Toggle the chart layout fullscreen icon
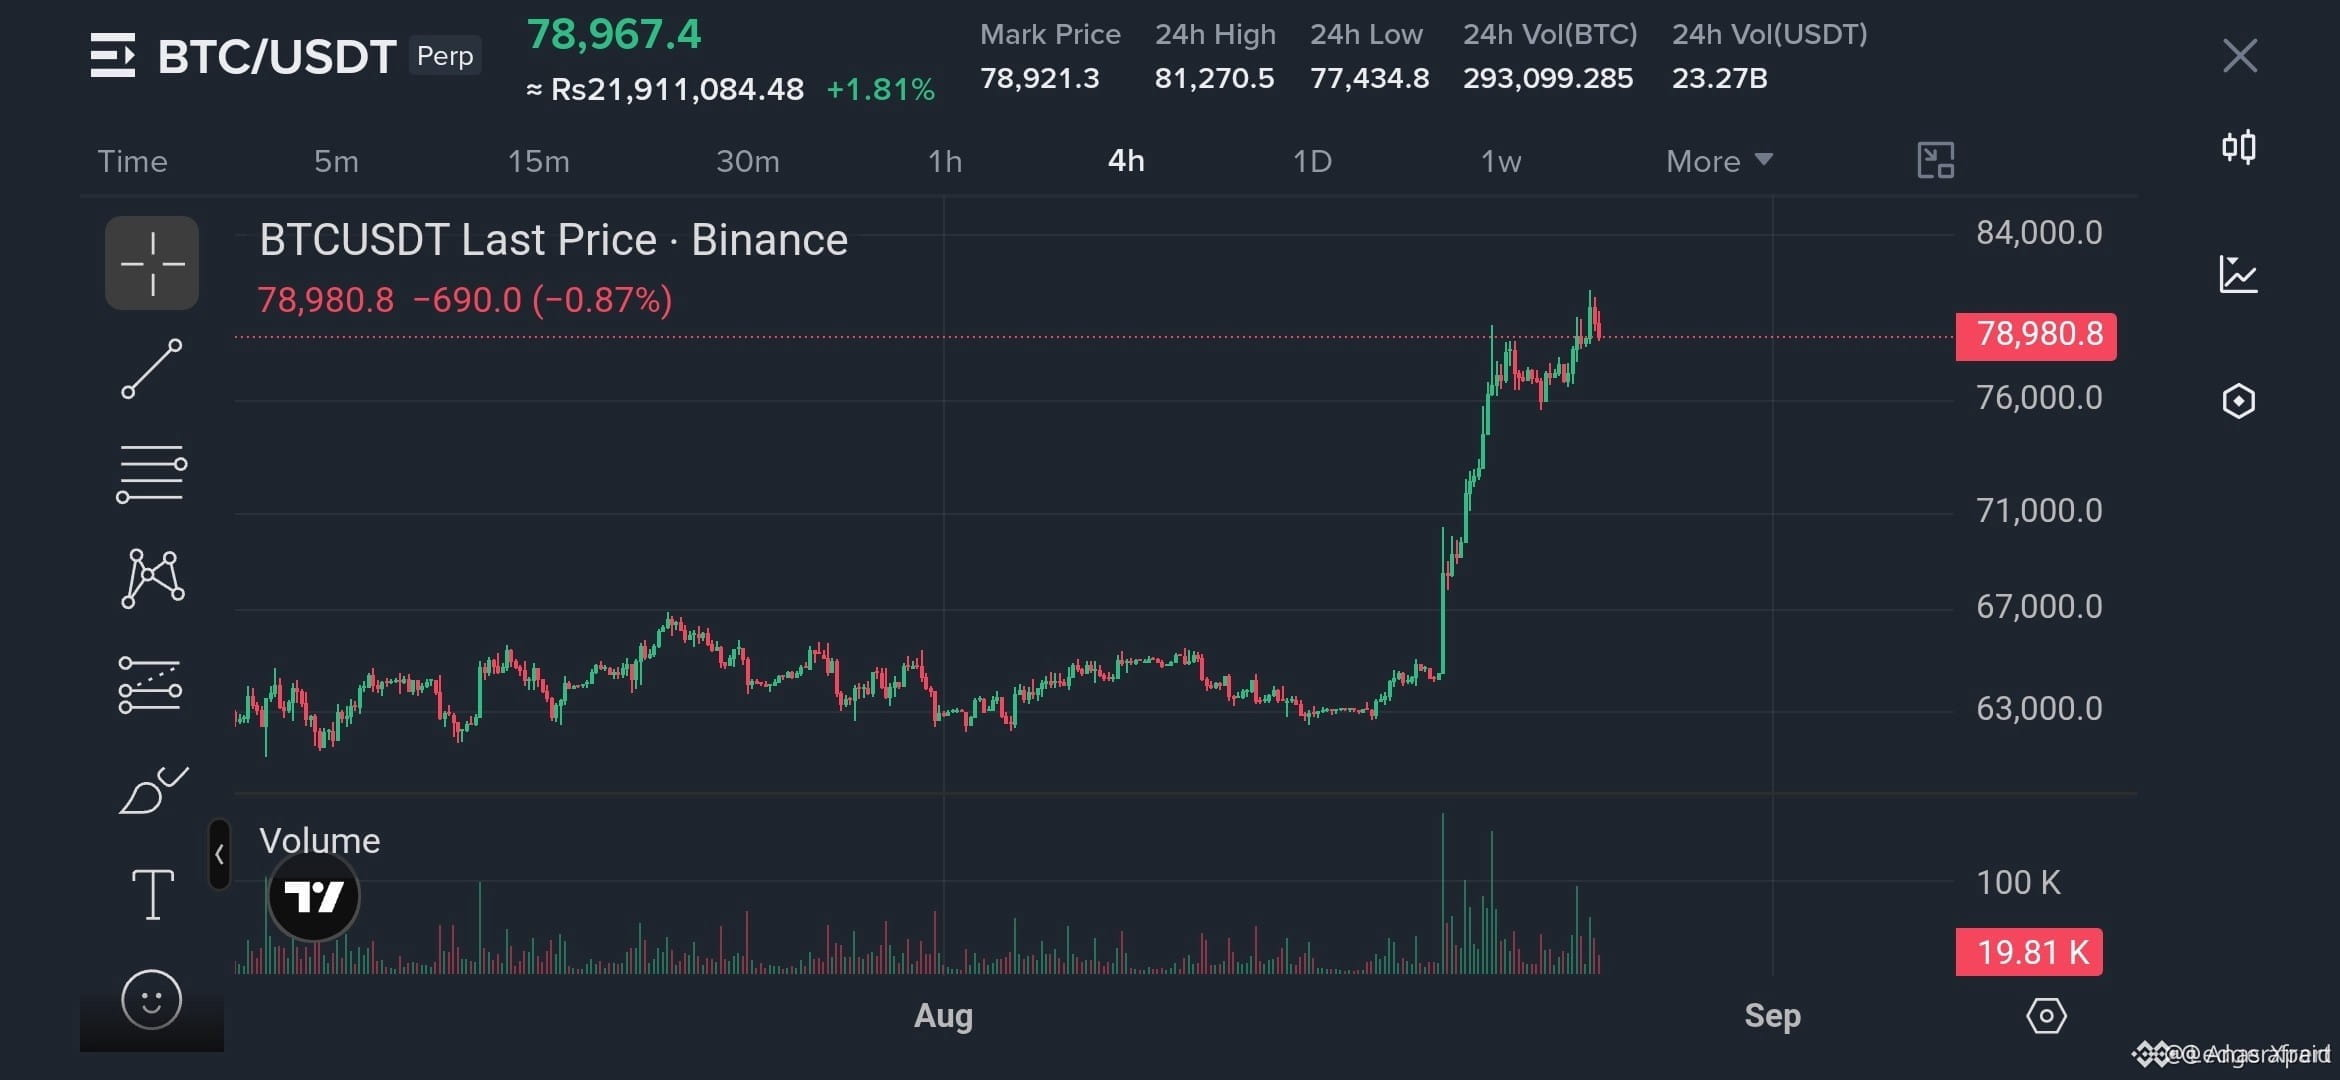The image size is (2340, 1080). [x=1936, y=160]
